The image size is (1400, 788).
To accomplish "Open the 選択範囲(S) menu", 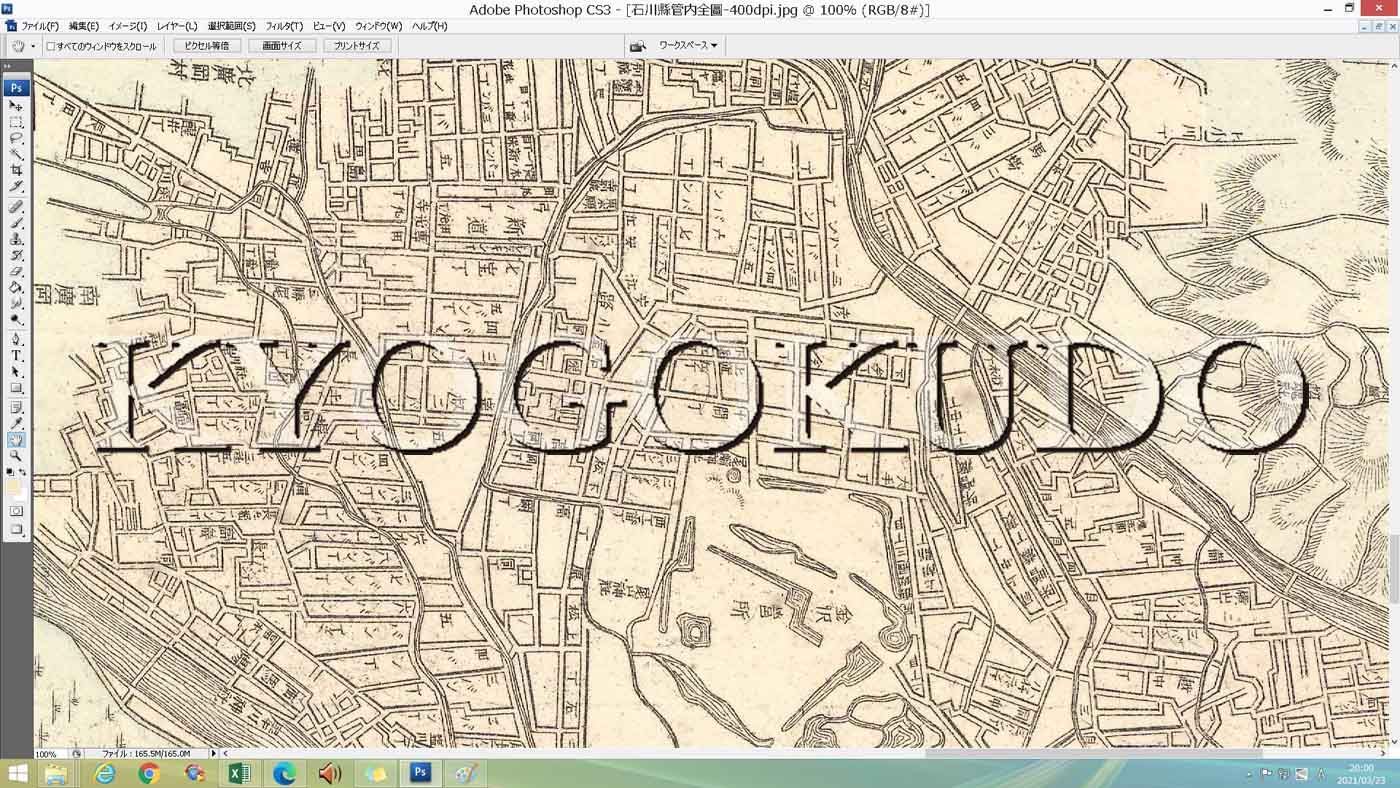I will (231, 26).
